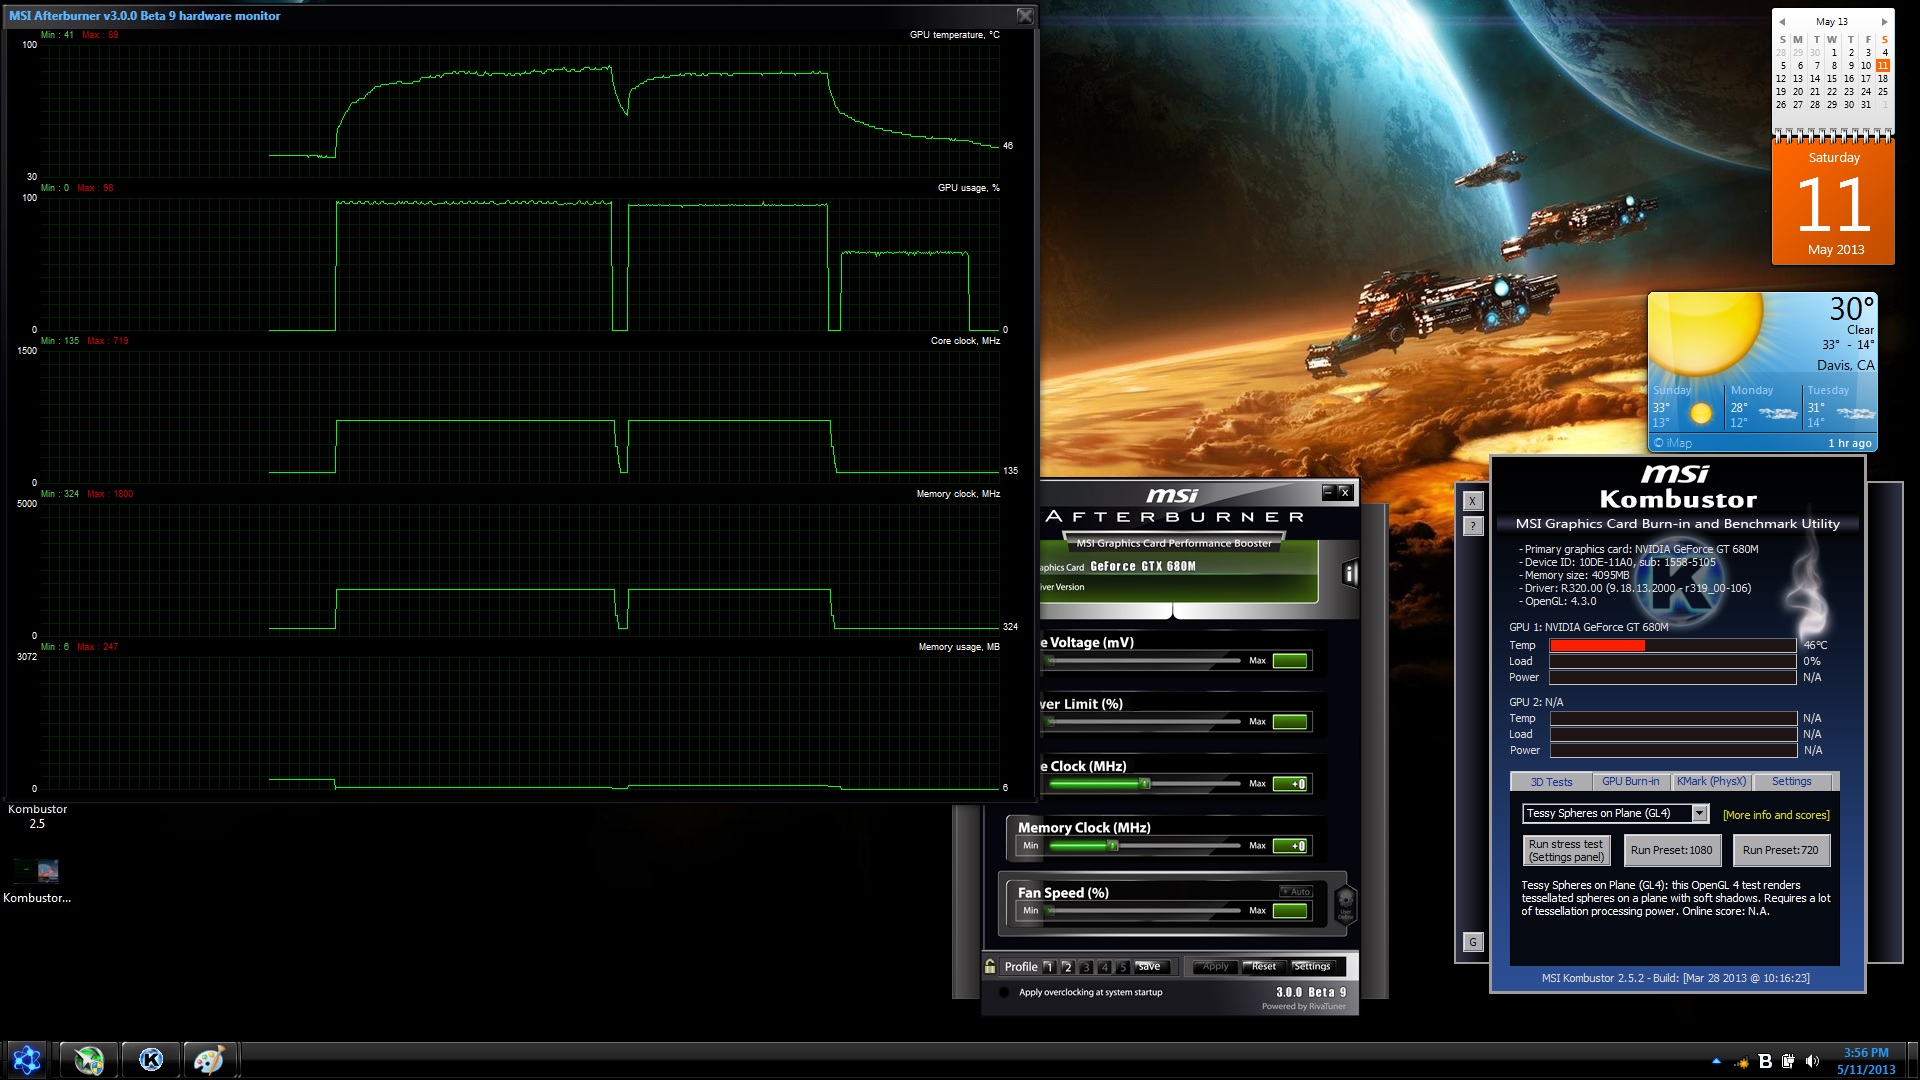The height and width of the screenshot is (1080, 1920).
Task: Switch to the KMark (PhysX) tab
Action: coord(1711,782)
